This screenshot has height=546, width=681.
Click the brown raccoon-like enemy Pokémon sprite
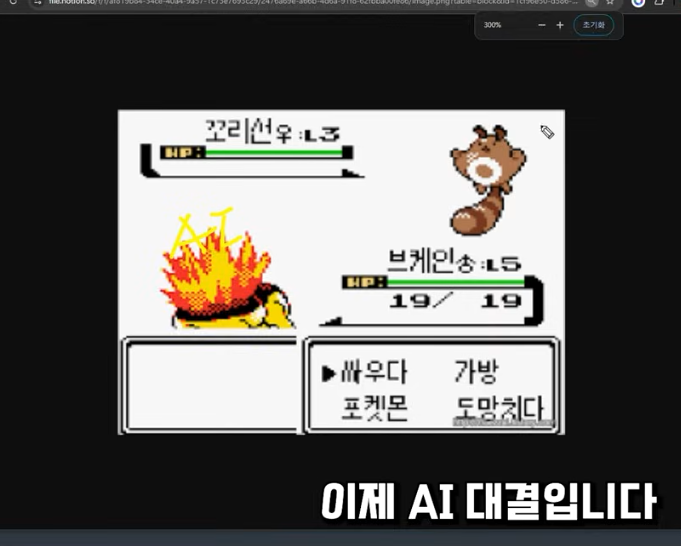489,180
